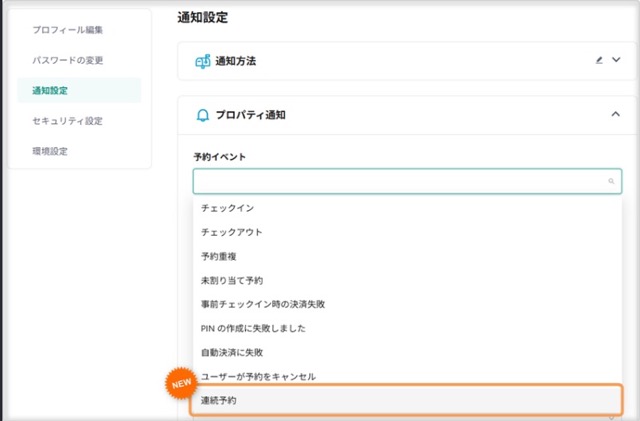Select チェックイン from the dropdown

(x=407, y=208)
